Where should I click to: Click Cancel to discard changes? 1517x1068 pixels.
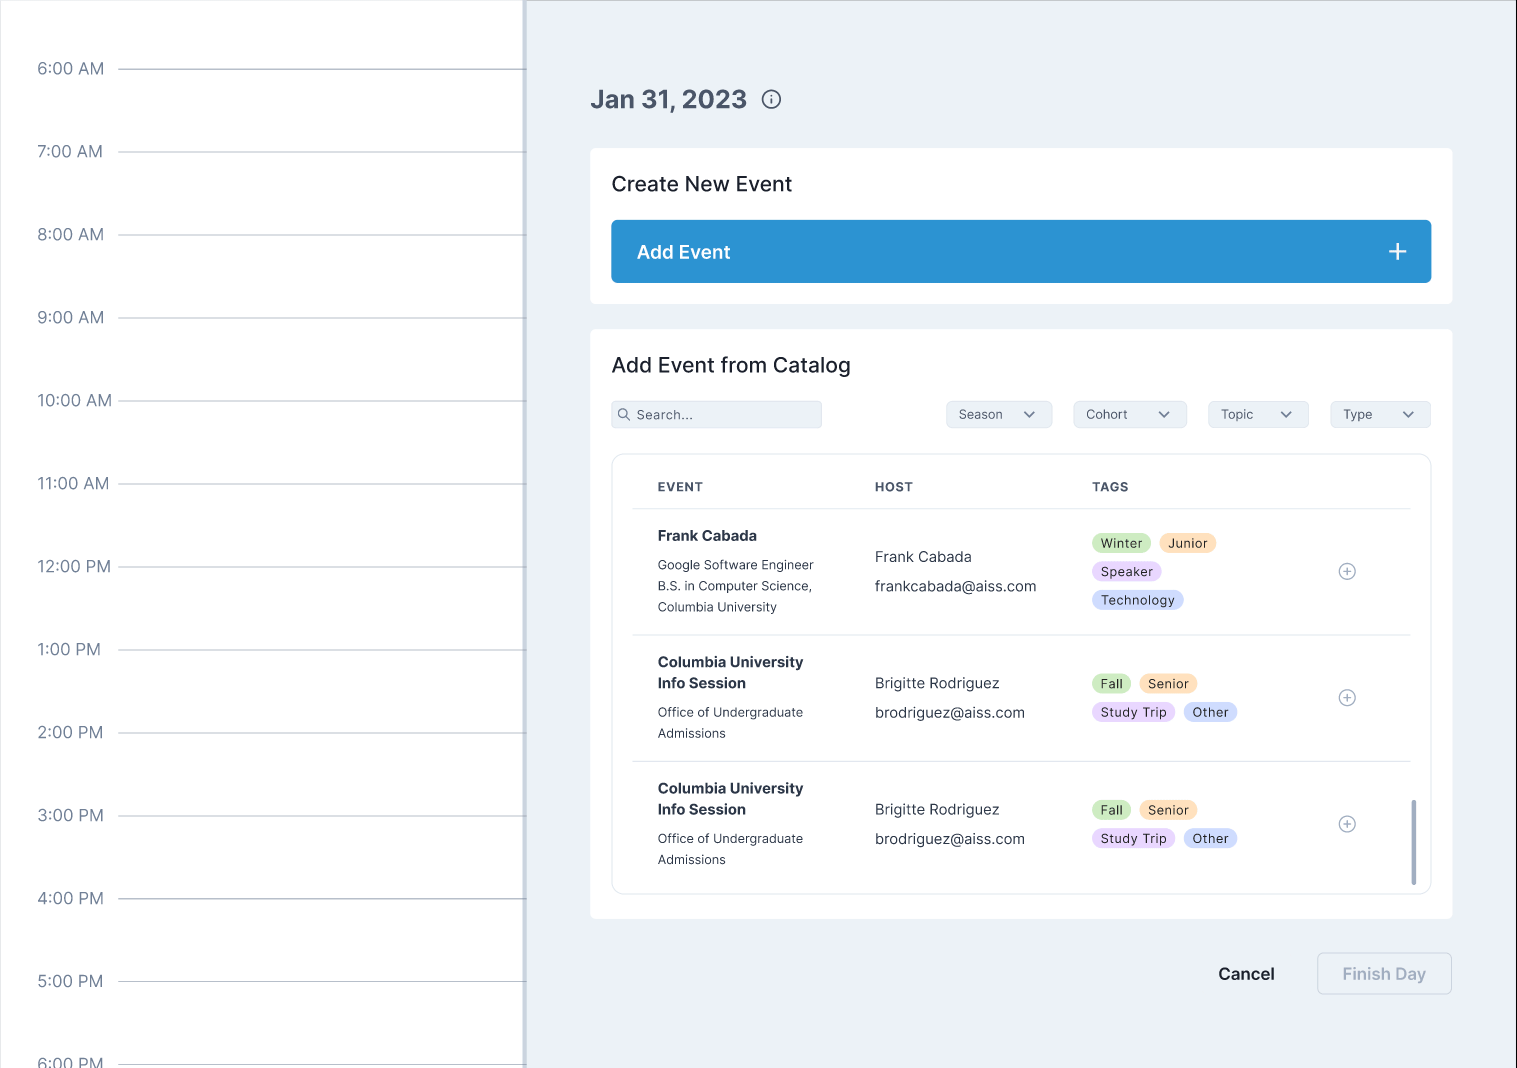click(x=1245, y=973)
